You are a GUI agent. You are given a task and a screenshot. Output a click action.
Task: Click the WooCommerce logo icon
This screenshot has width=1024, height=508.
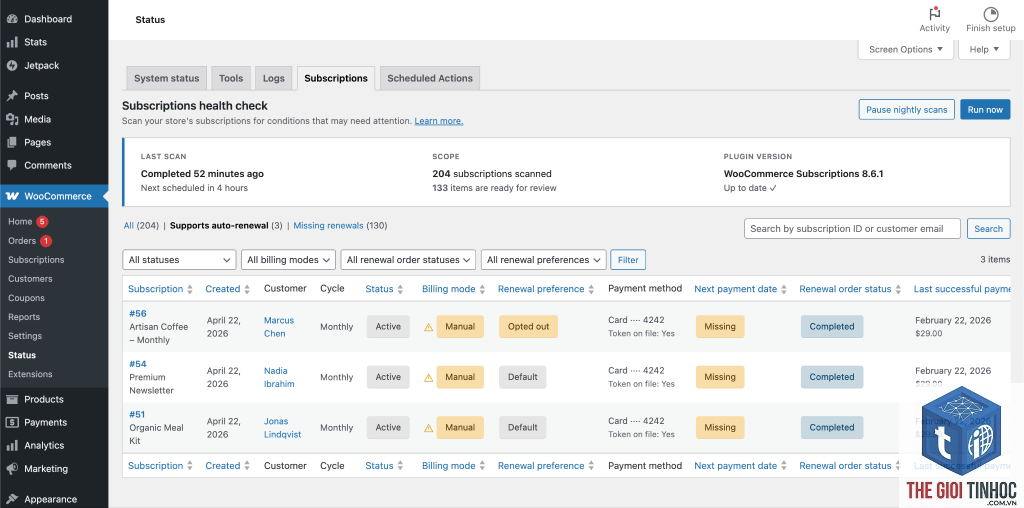pyautogui.click(x=12, y=196)
